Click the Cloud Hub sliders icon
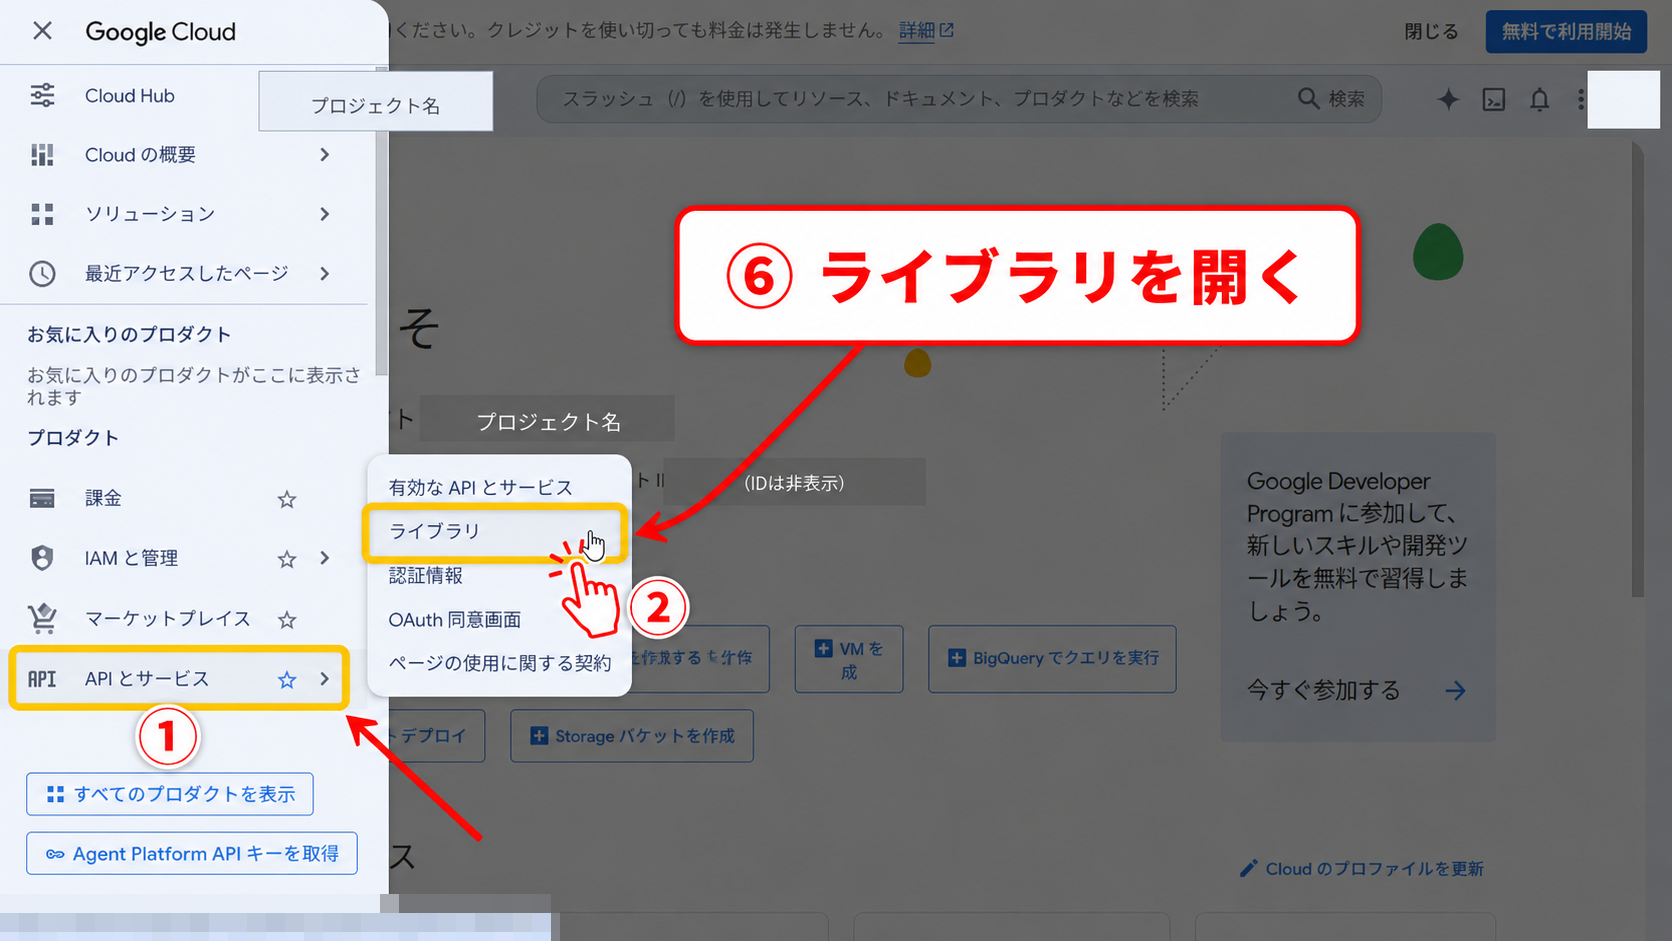Viewport: 1672px width, 941px height. tap(42, 96)
